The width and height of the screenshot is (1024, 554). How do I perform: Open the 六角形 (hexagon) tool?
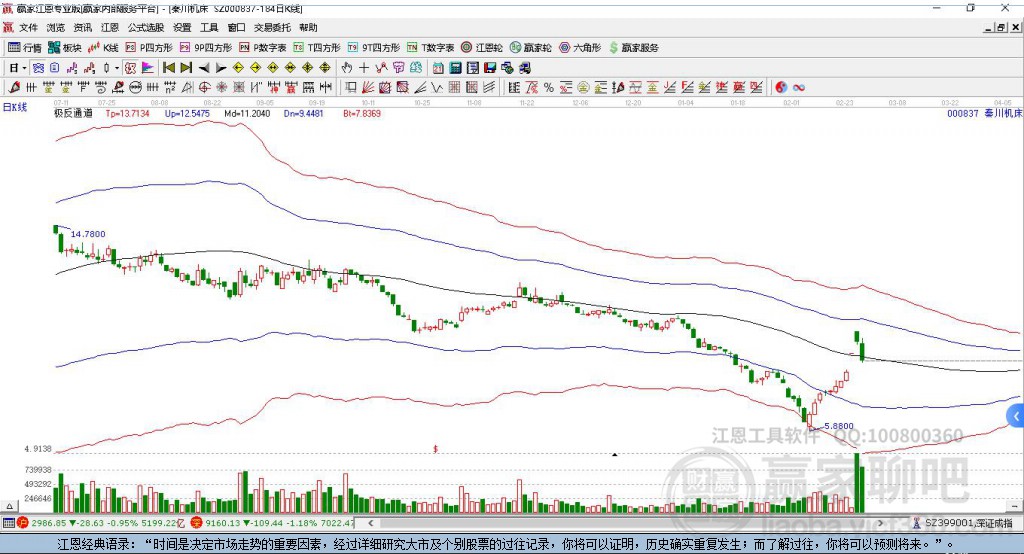(580, 48)
